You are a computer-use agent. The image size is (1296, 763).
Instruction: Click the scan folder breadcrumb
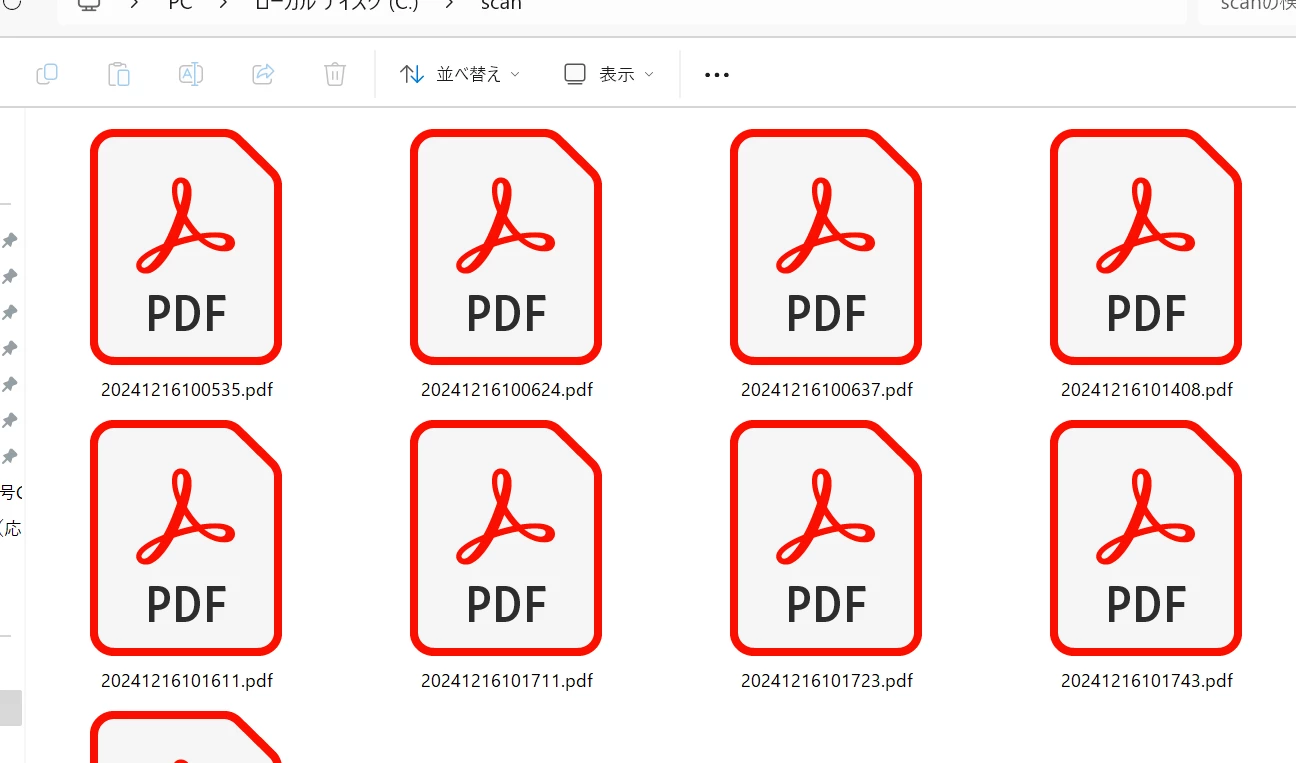tap(501, 5)
